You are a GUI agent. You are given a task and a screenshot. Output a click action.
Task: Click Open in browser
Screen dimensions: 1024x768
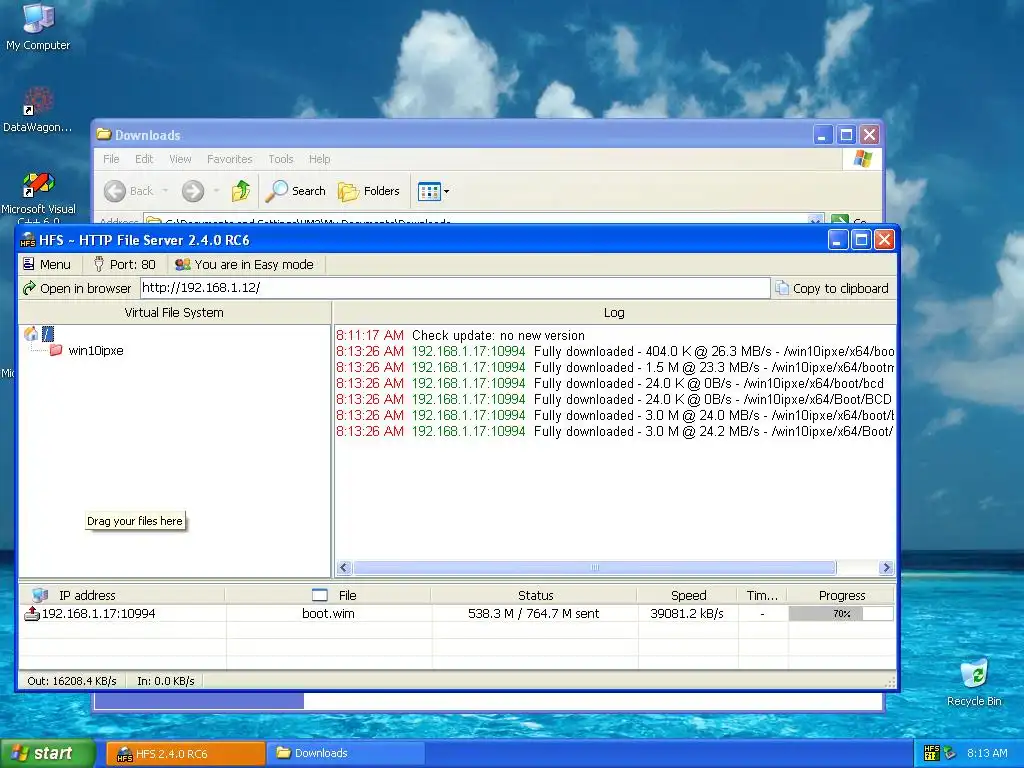click(x=77, y=288)
